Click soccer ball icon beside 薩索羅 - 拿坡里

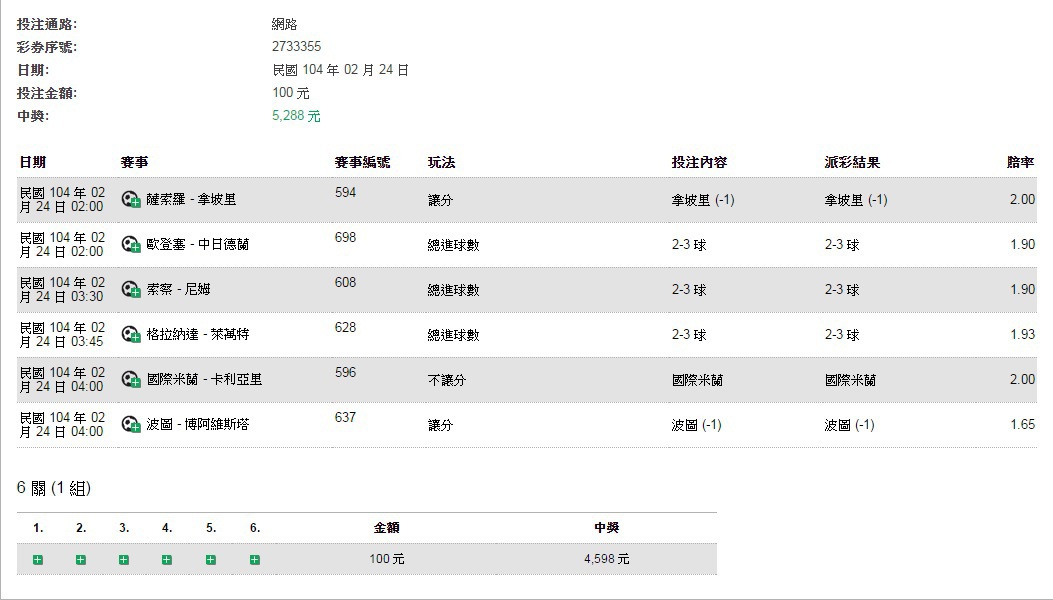point(131,200)
